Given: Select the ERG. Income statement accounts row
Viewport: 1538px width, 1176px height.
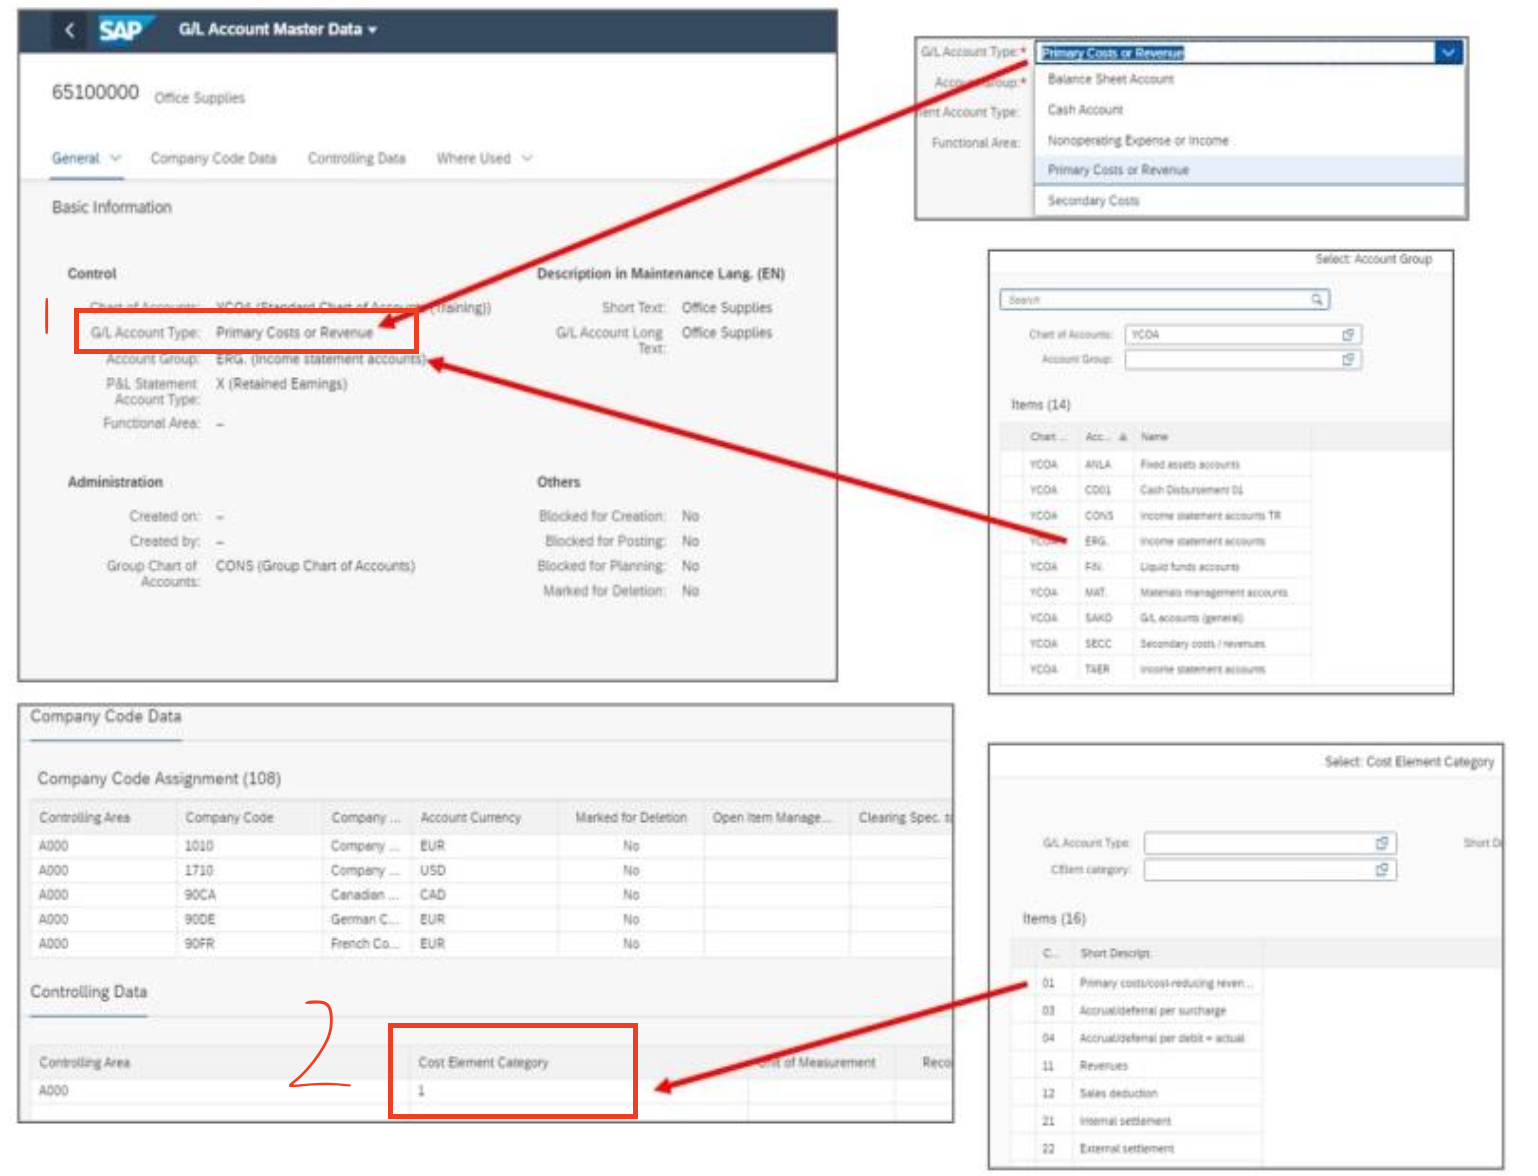Looking at the screenshot, I should pos(1155,541).
